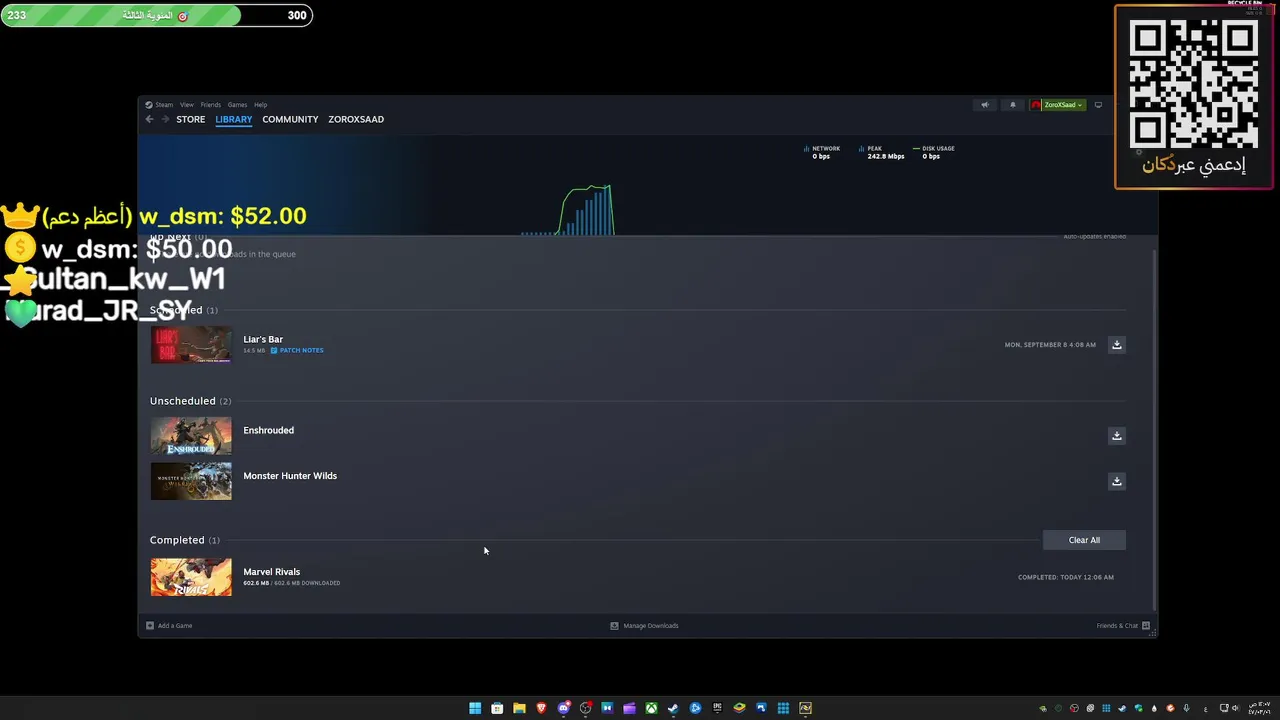This screenshot has height=720, width=1280.
Task: Open Steam announcements megaphone icon
Action: point(984,105)
